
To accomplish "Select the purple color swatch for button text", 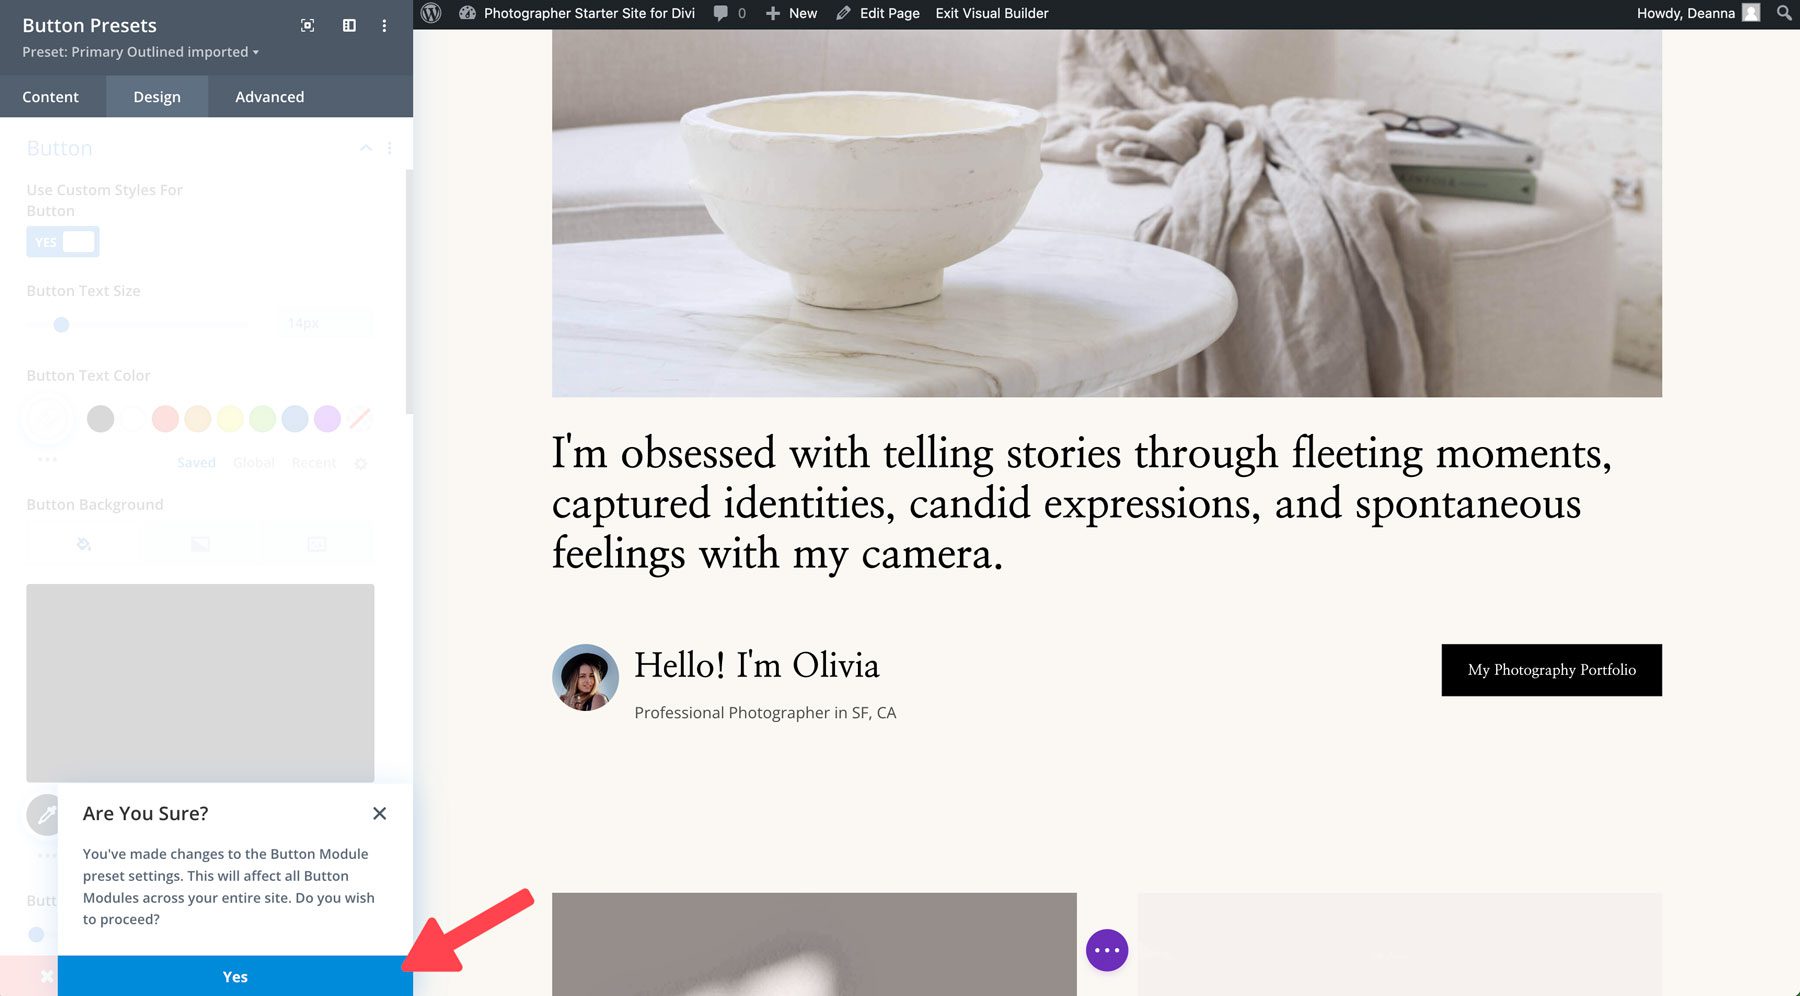I will point(327,419).
